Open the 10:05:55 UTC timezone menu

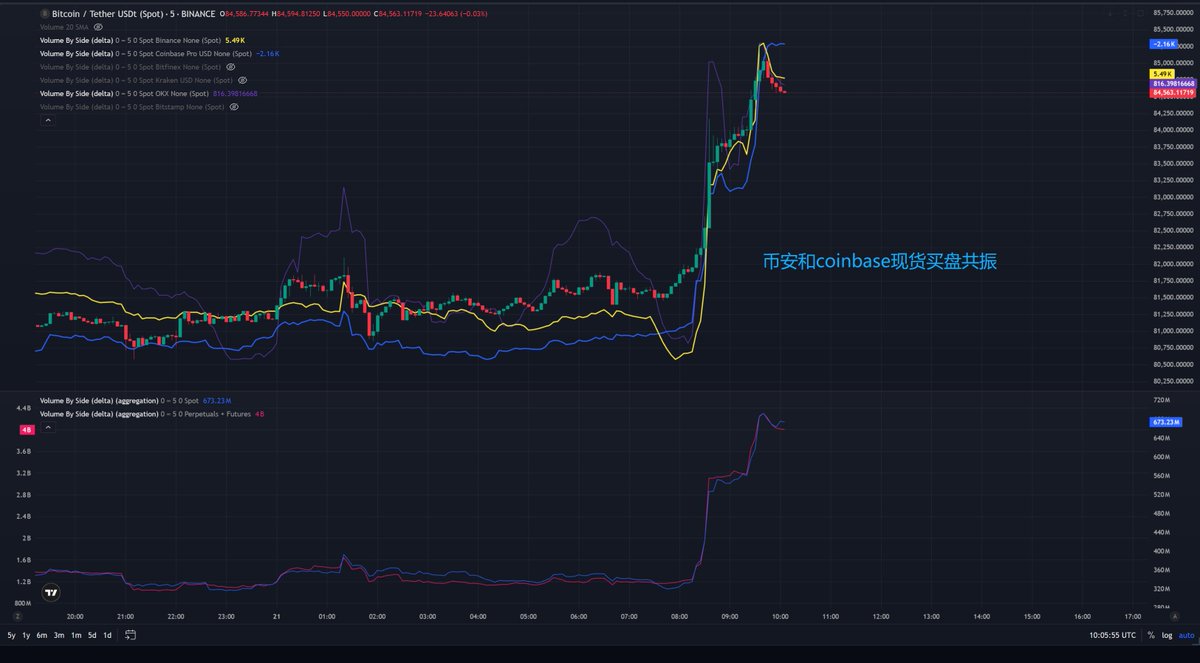pyautogui.click(x=1112, y=635)
